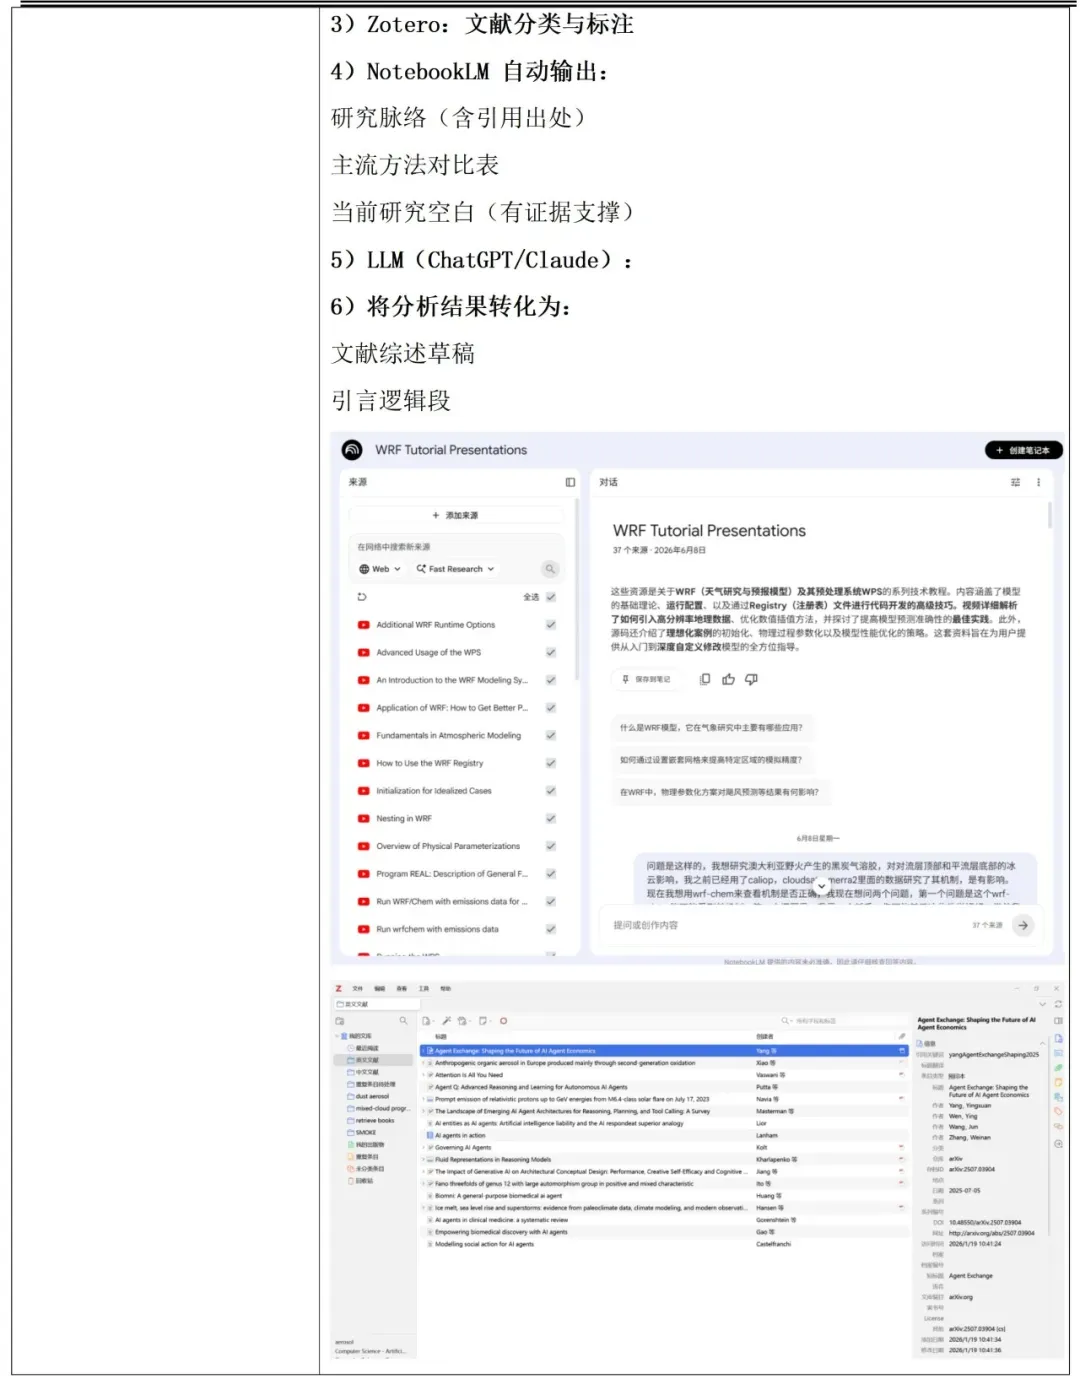Click the 添加来源 button
The width and height of the screenshot is (1080, 1379).
pos(455,515)
